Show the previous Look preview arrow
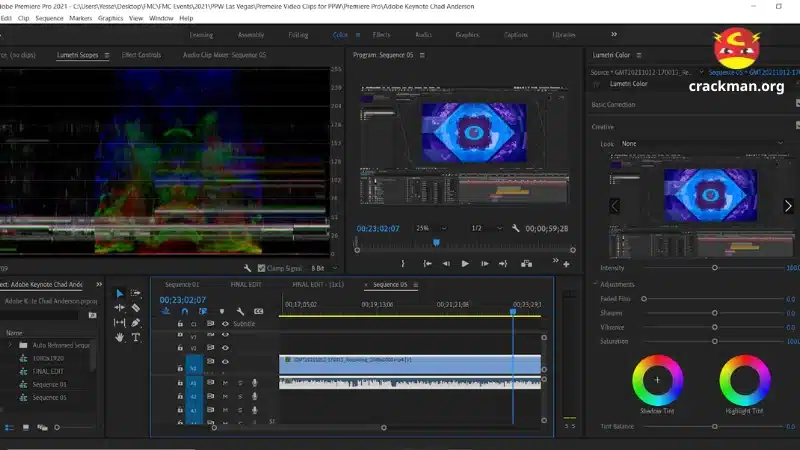The image size is (800, 450). [615, 206]
